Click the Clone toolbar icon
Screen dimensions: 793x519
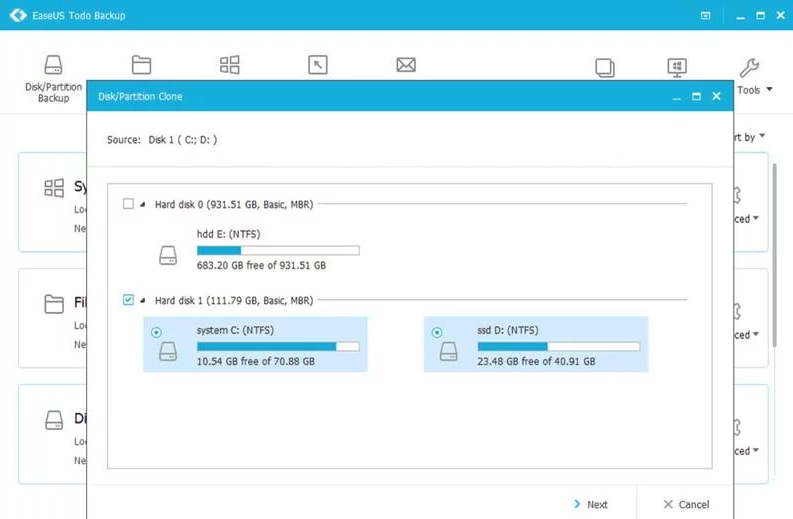(605, 67)
